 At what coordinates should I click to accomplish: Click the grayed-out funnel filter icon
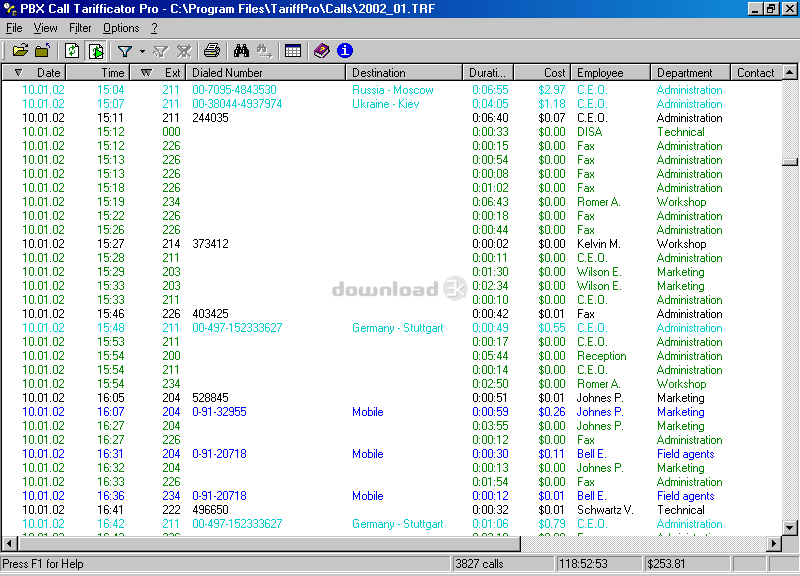pos(161,51)
